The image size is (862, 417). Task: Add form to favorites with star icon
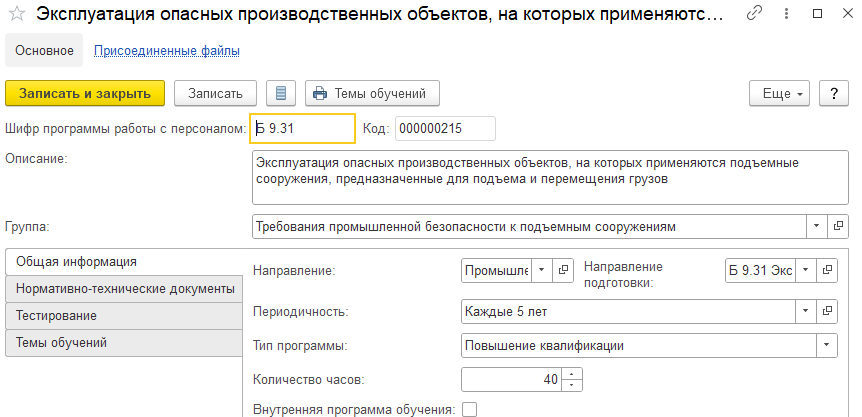(x=17, y=16)
